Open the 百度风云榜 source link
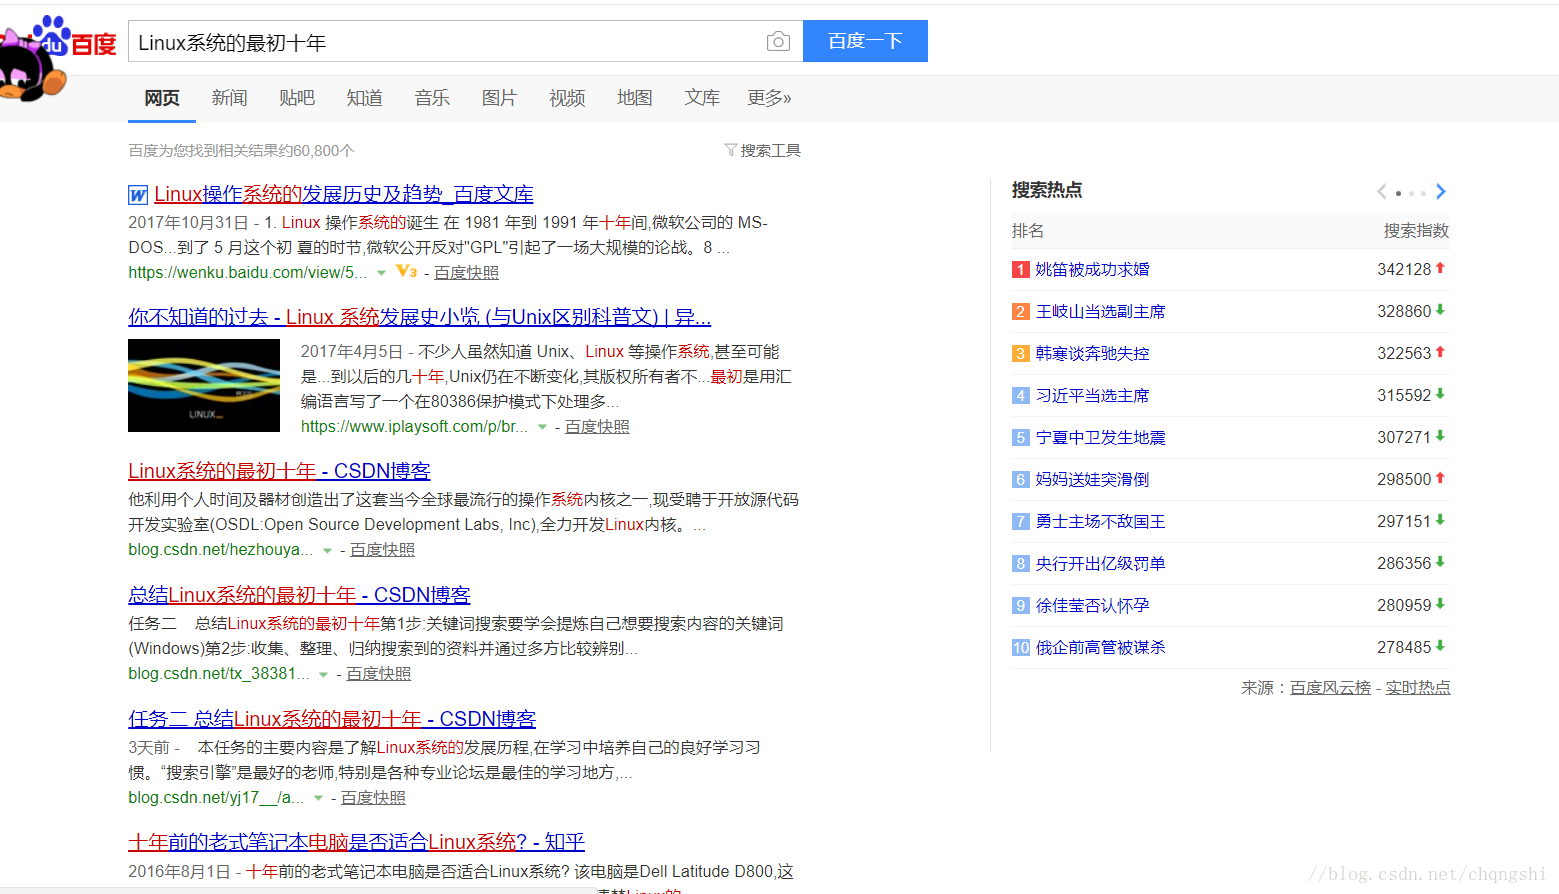1559x894 pixels. (1330, 687)
